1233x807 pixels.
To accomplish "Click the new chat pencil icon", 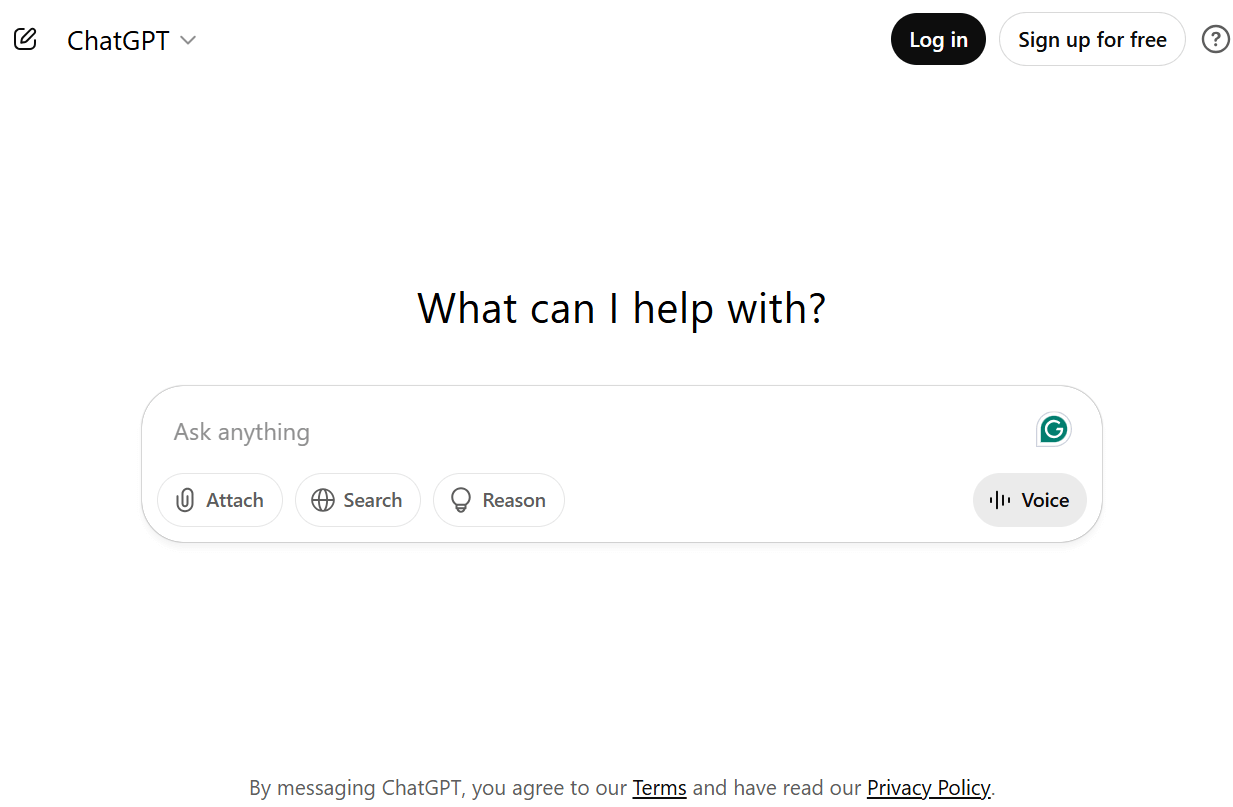I will point(25,40).
